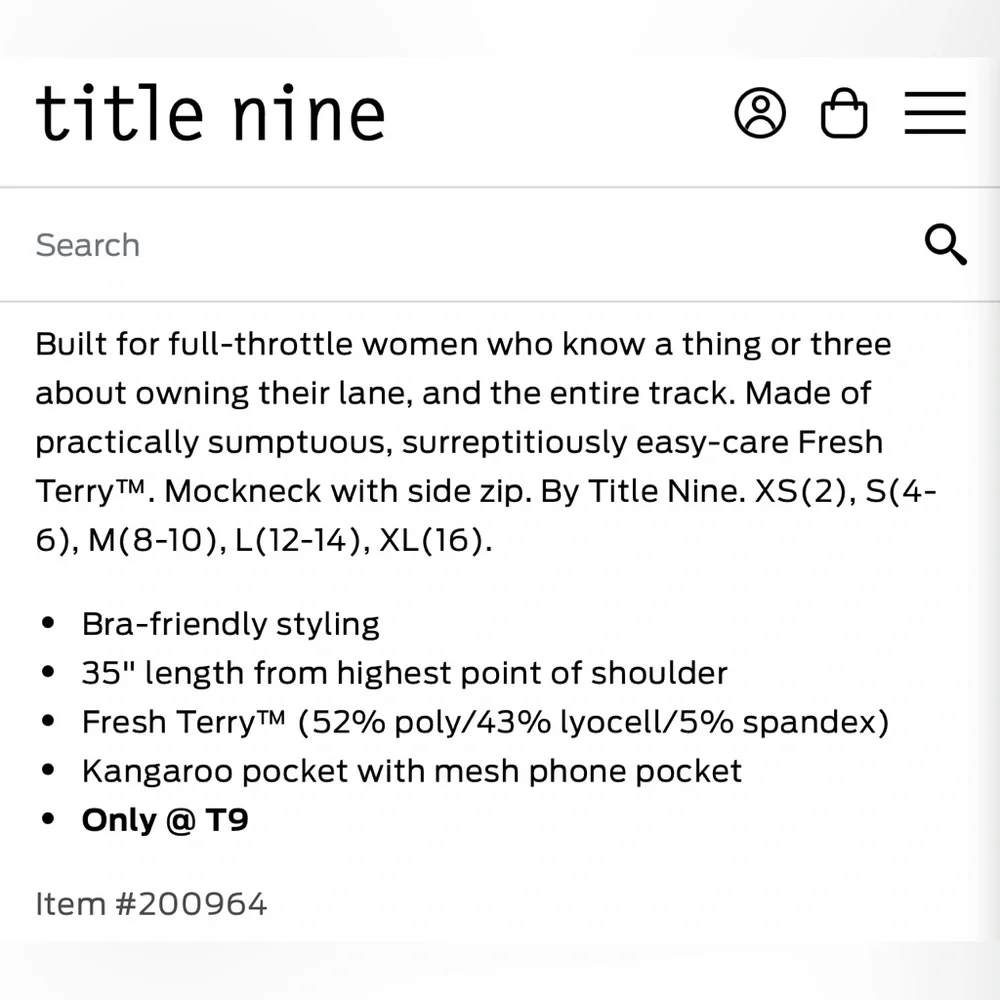Click the magnifying glass search icon

945,244
